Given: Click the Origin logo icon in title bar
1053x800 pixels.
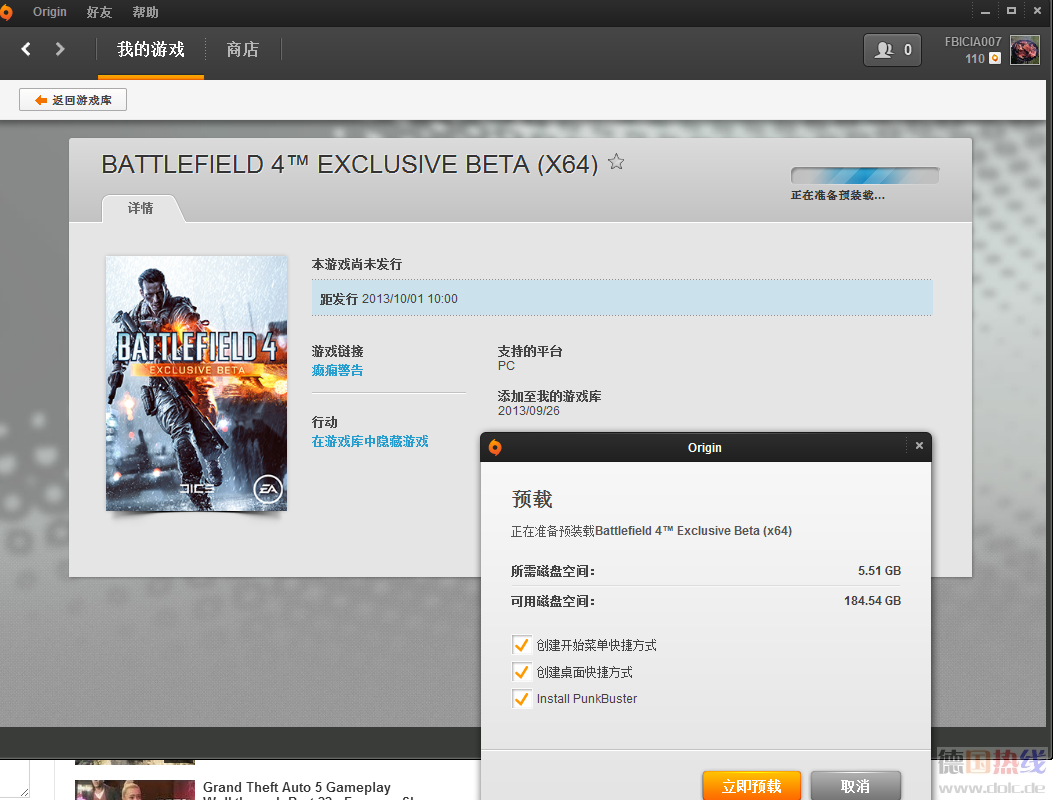Looking at the screenshot, I should [x=6, y=12].
